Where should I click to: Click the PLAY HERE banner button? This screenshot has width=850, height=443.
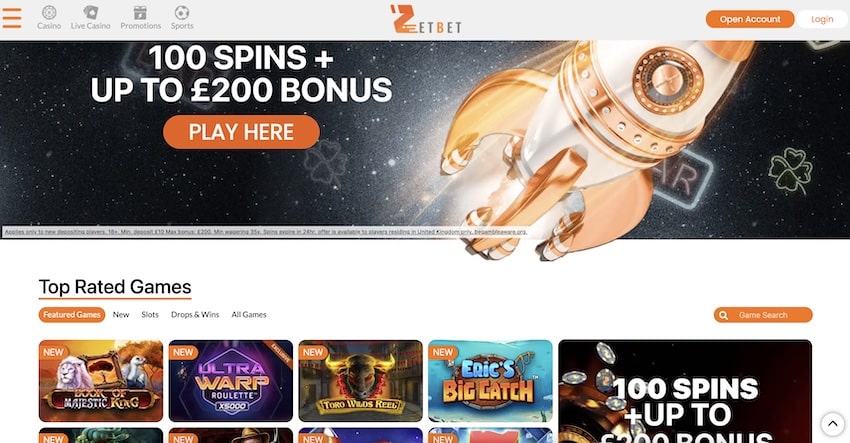241,132
